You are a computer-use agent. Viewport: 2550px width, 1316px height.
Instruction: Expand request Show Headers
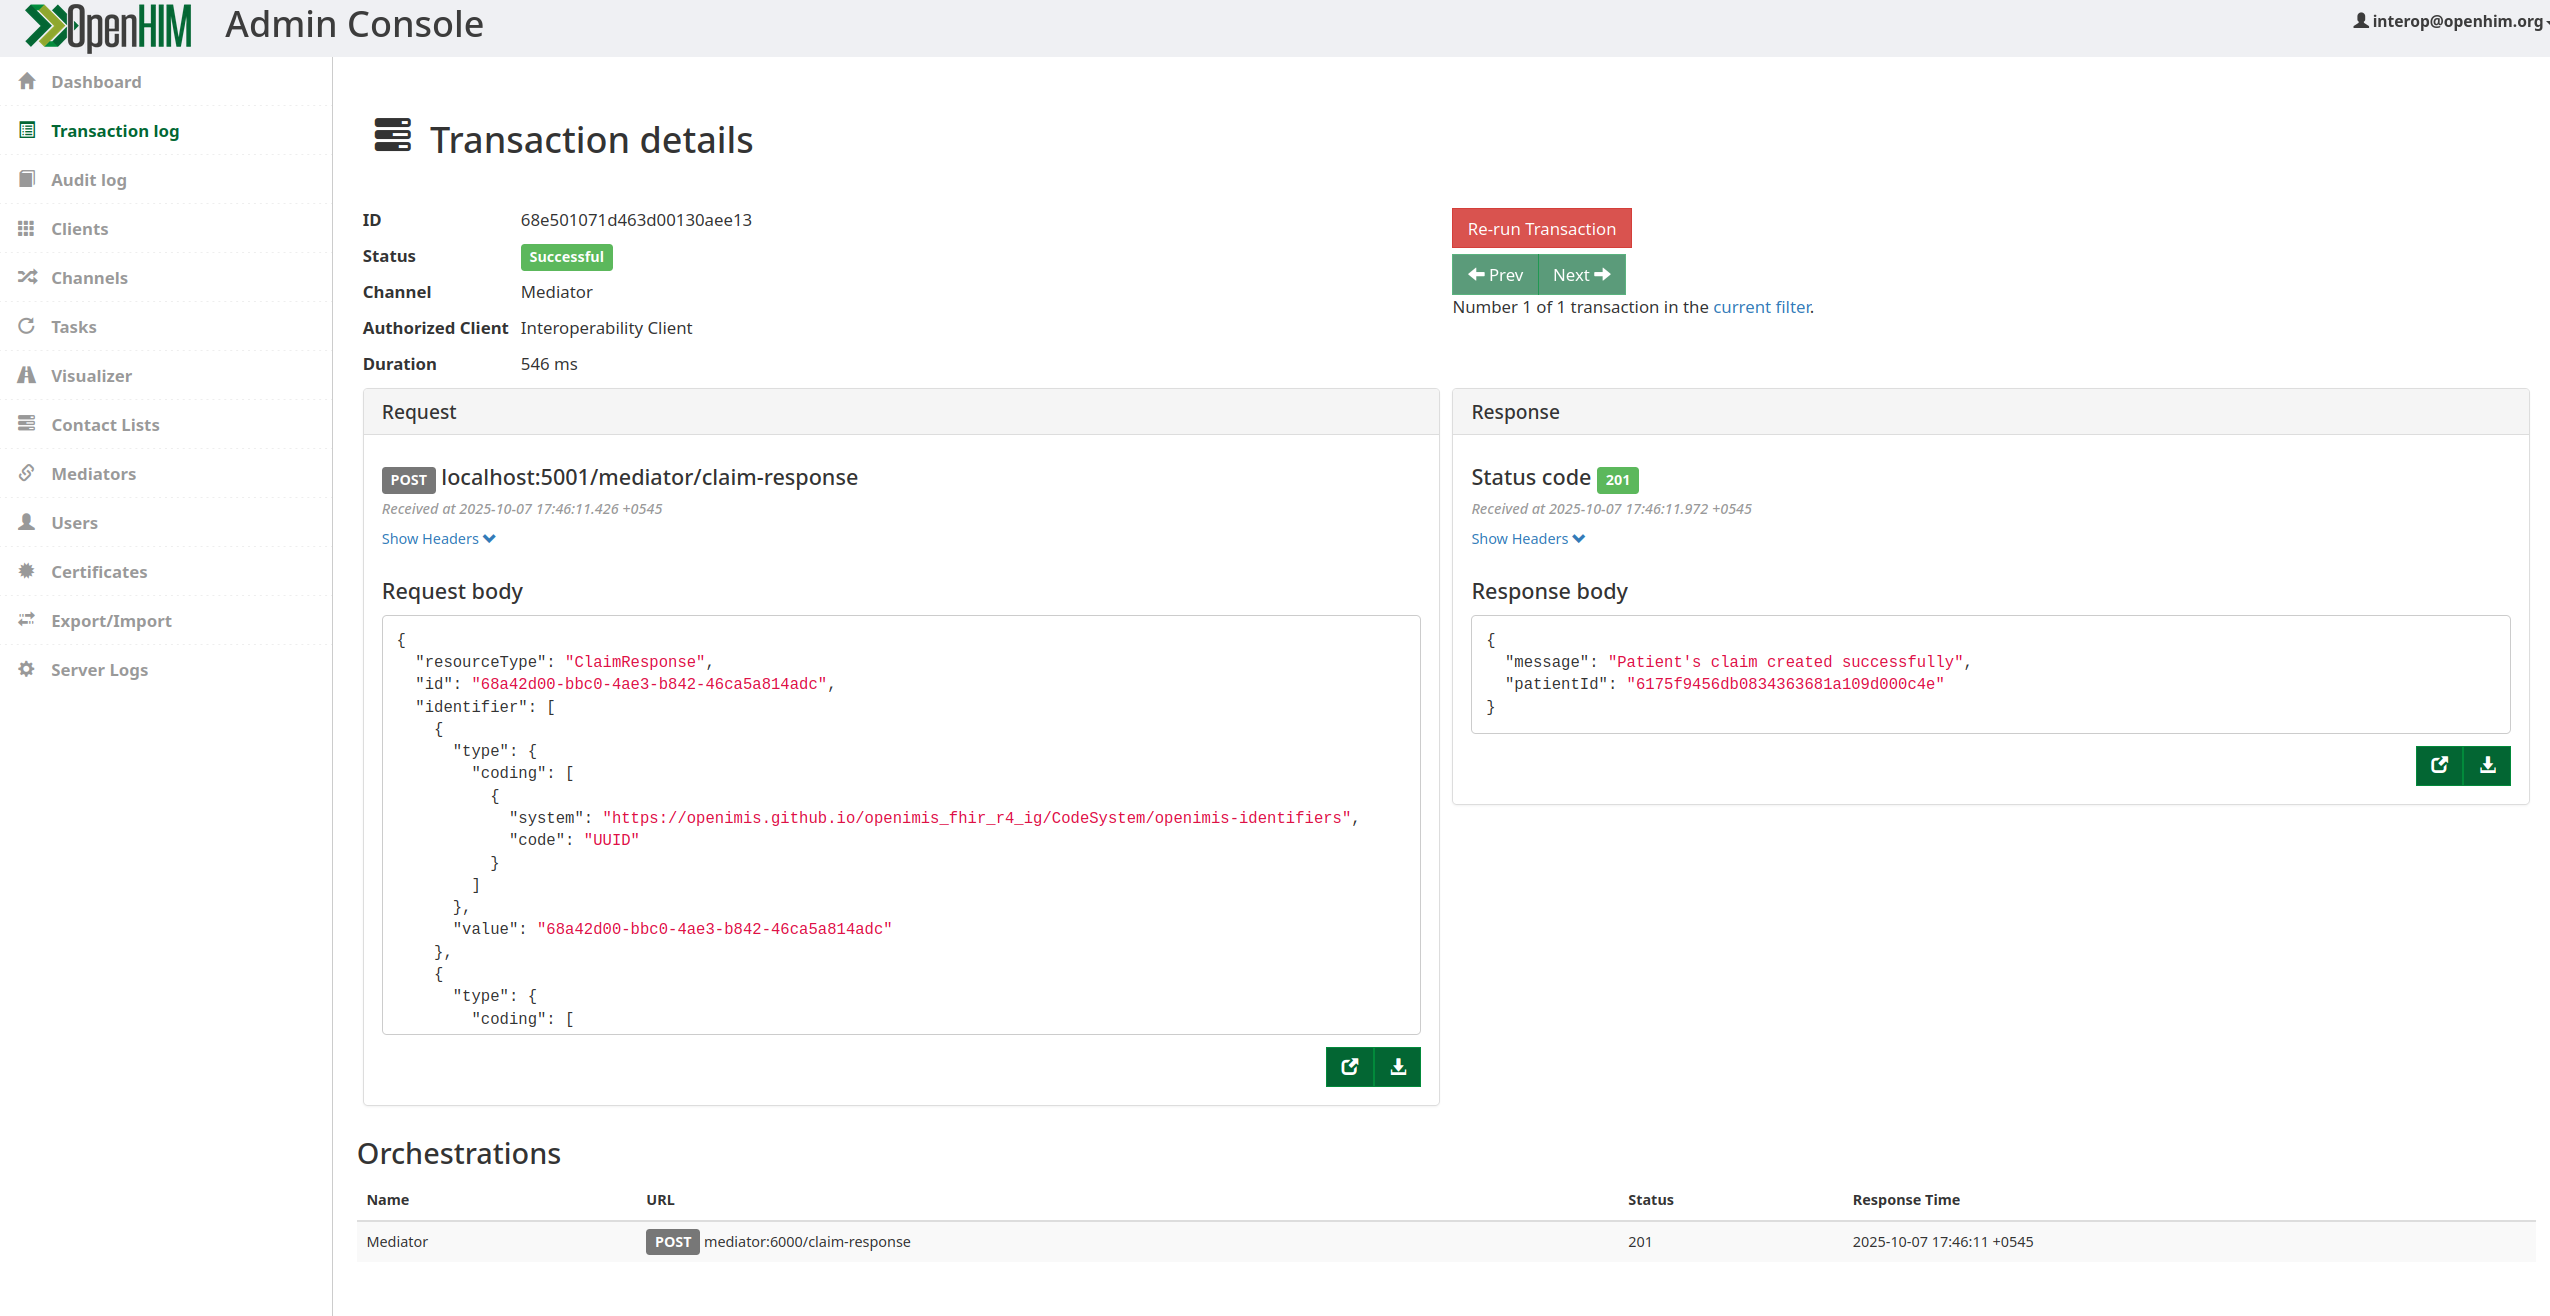pyautogui.click(x=438, y=539)
